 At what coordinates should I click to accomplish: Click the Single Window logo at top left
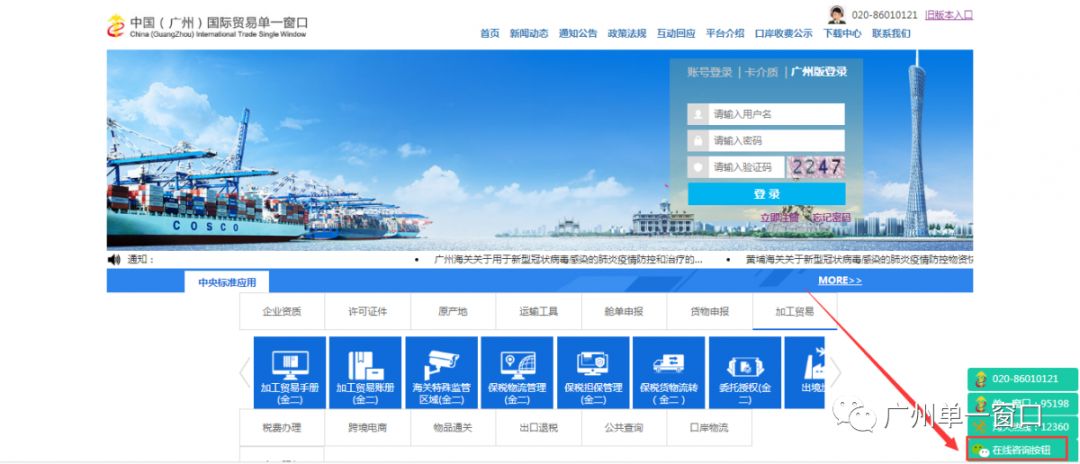[207, 26]
